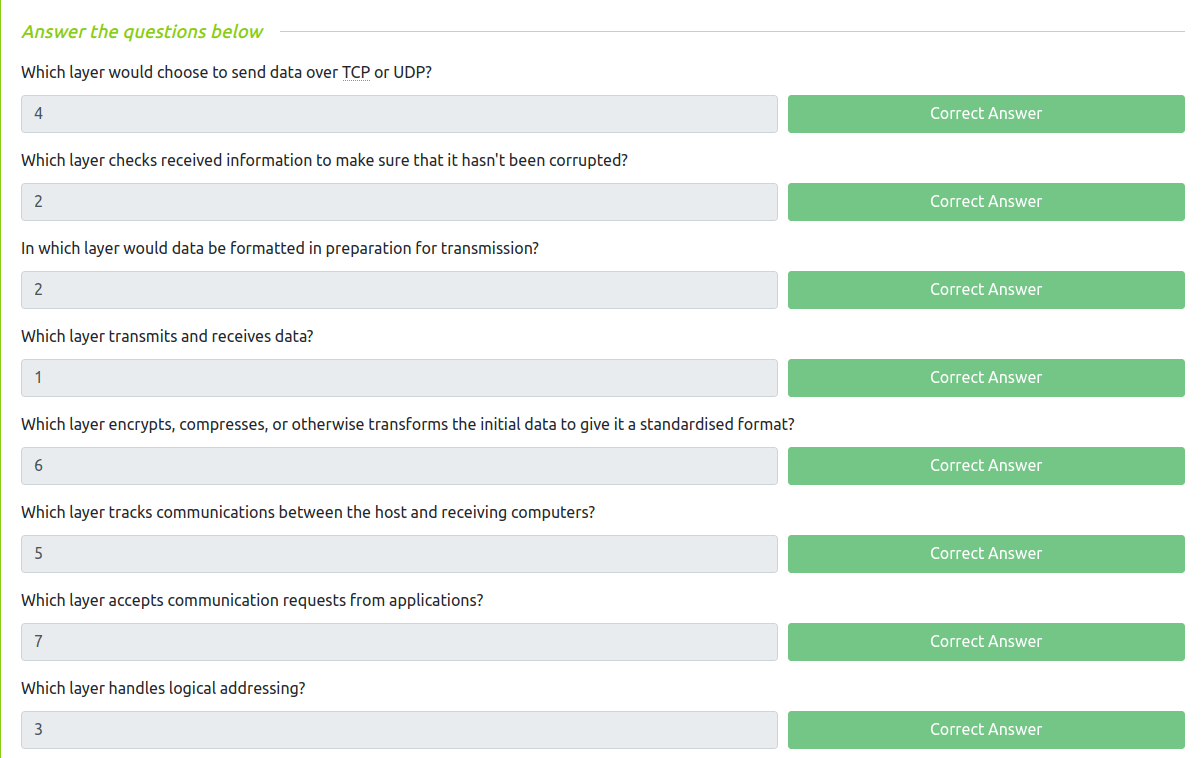Click the 'Which layer transmits and receives data?' text
1204x758 pixels.
coord(167,336)
